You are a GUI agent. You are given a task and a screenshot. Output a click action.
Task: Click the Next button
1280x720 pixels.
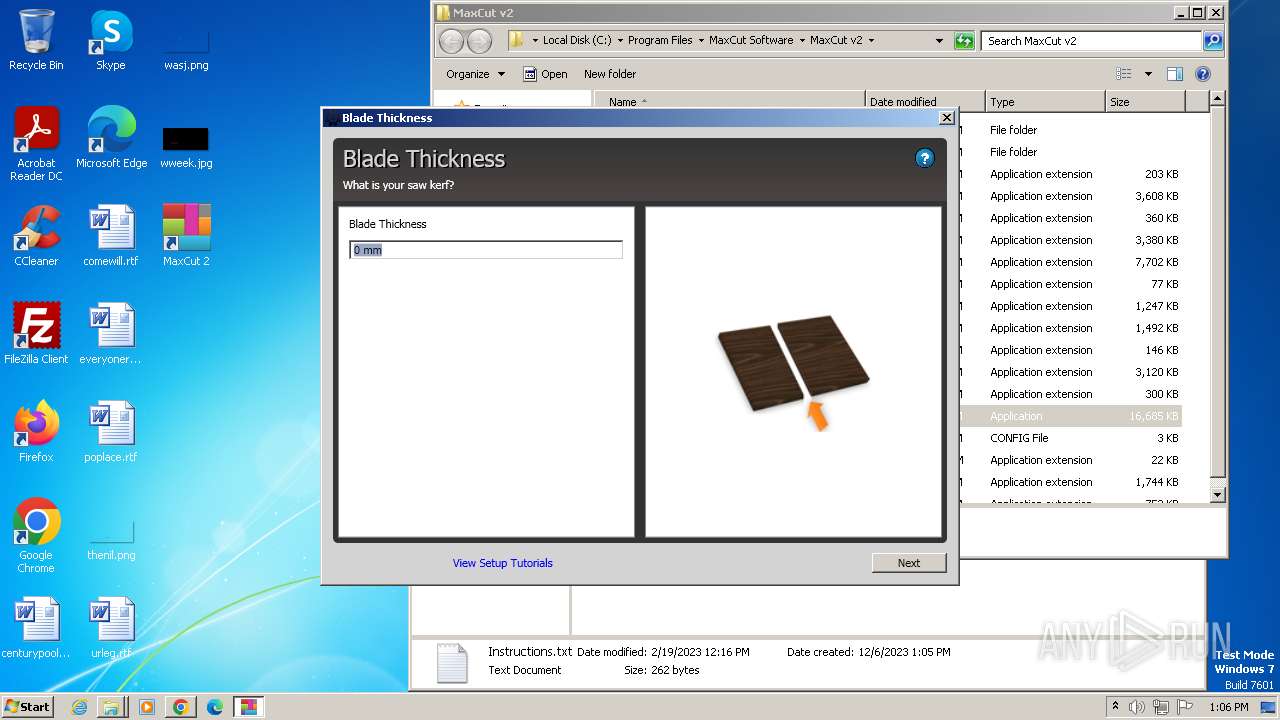click(909, 563)
